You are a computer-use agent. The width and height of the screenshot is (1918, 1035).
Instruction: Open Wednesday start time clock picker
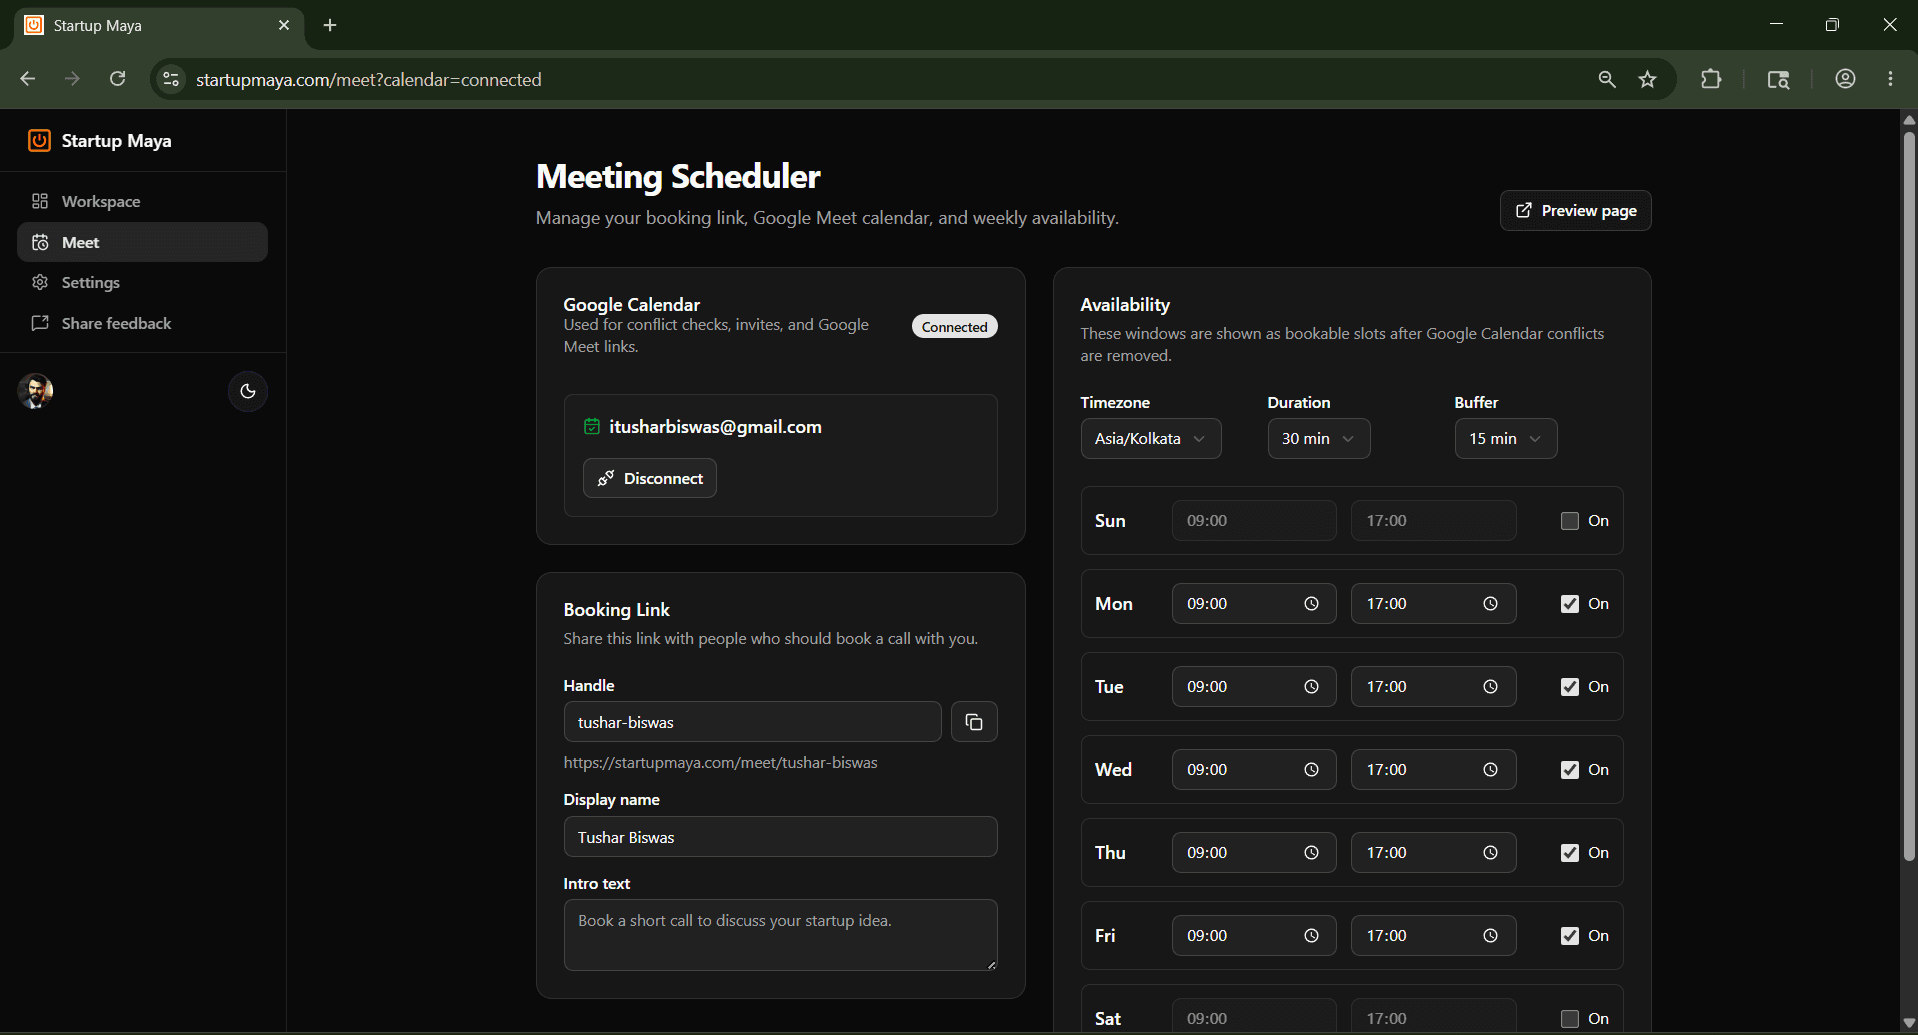(1311, 770)
